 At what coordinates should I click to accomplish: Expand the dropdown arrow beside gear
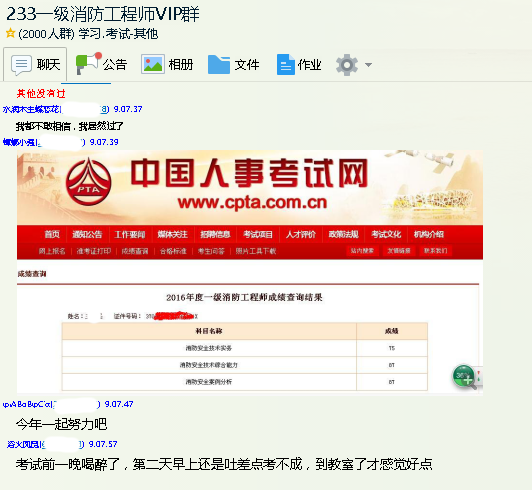pyautogui.click(x=368, y=64)
